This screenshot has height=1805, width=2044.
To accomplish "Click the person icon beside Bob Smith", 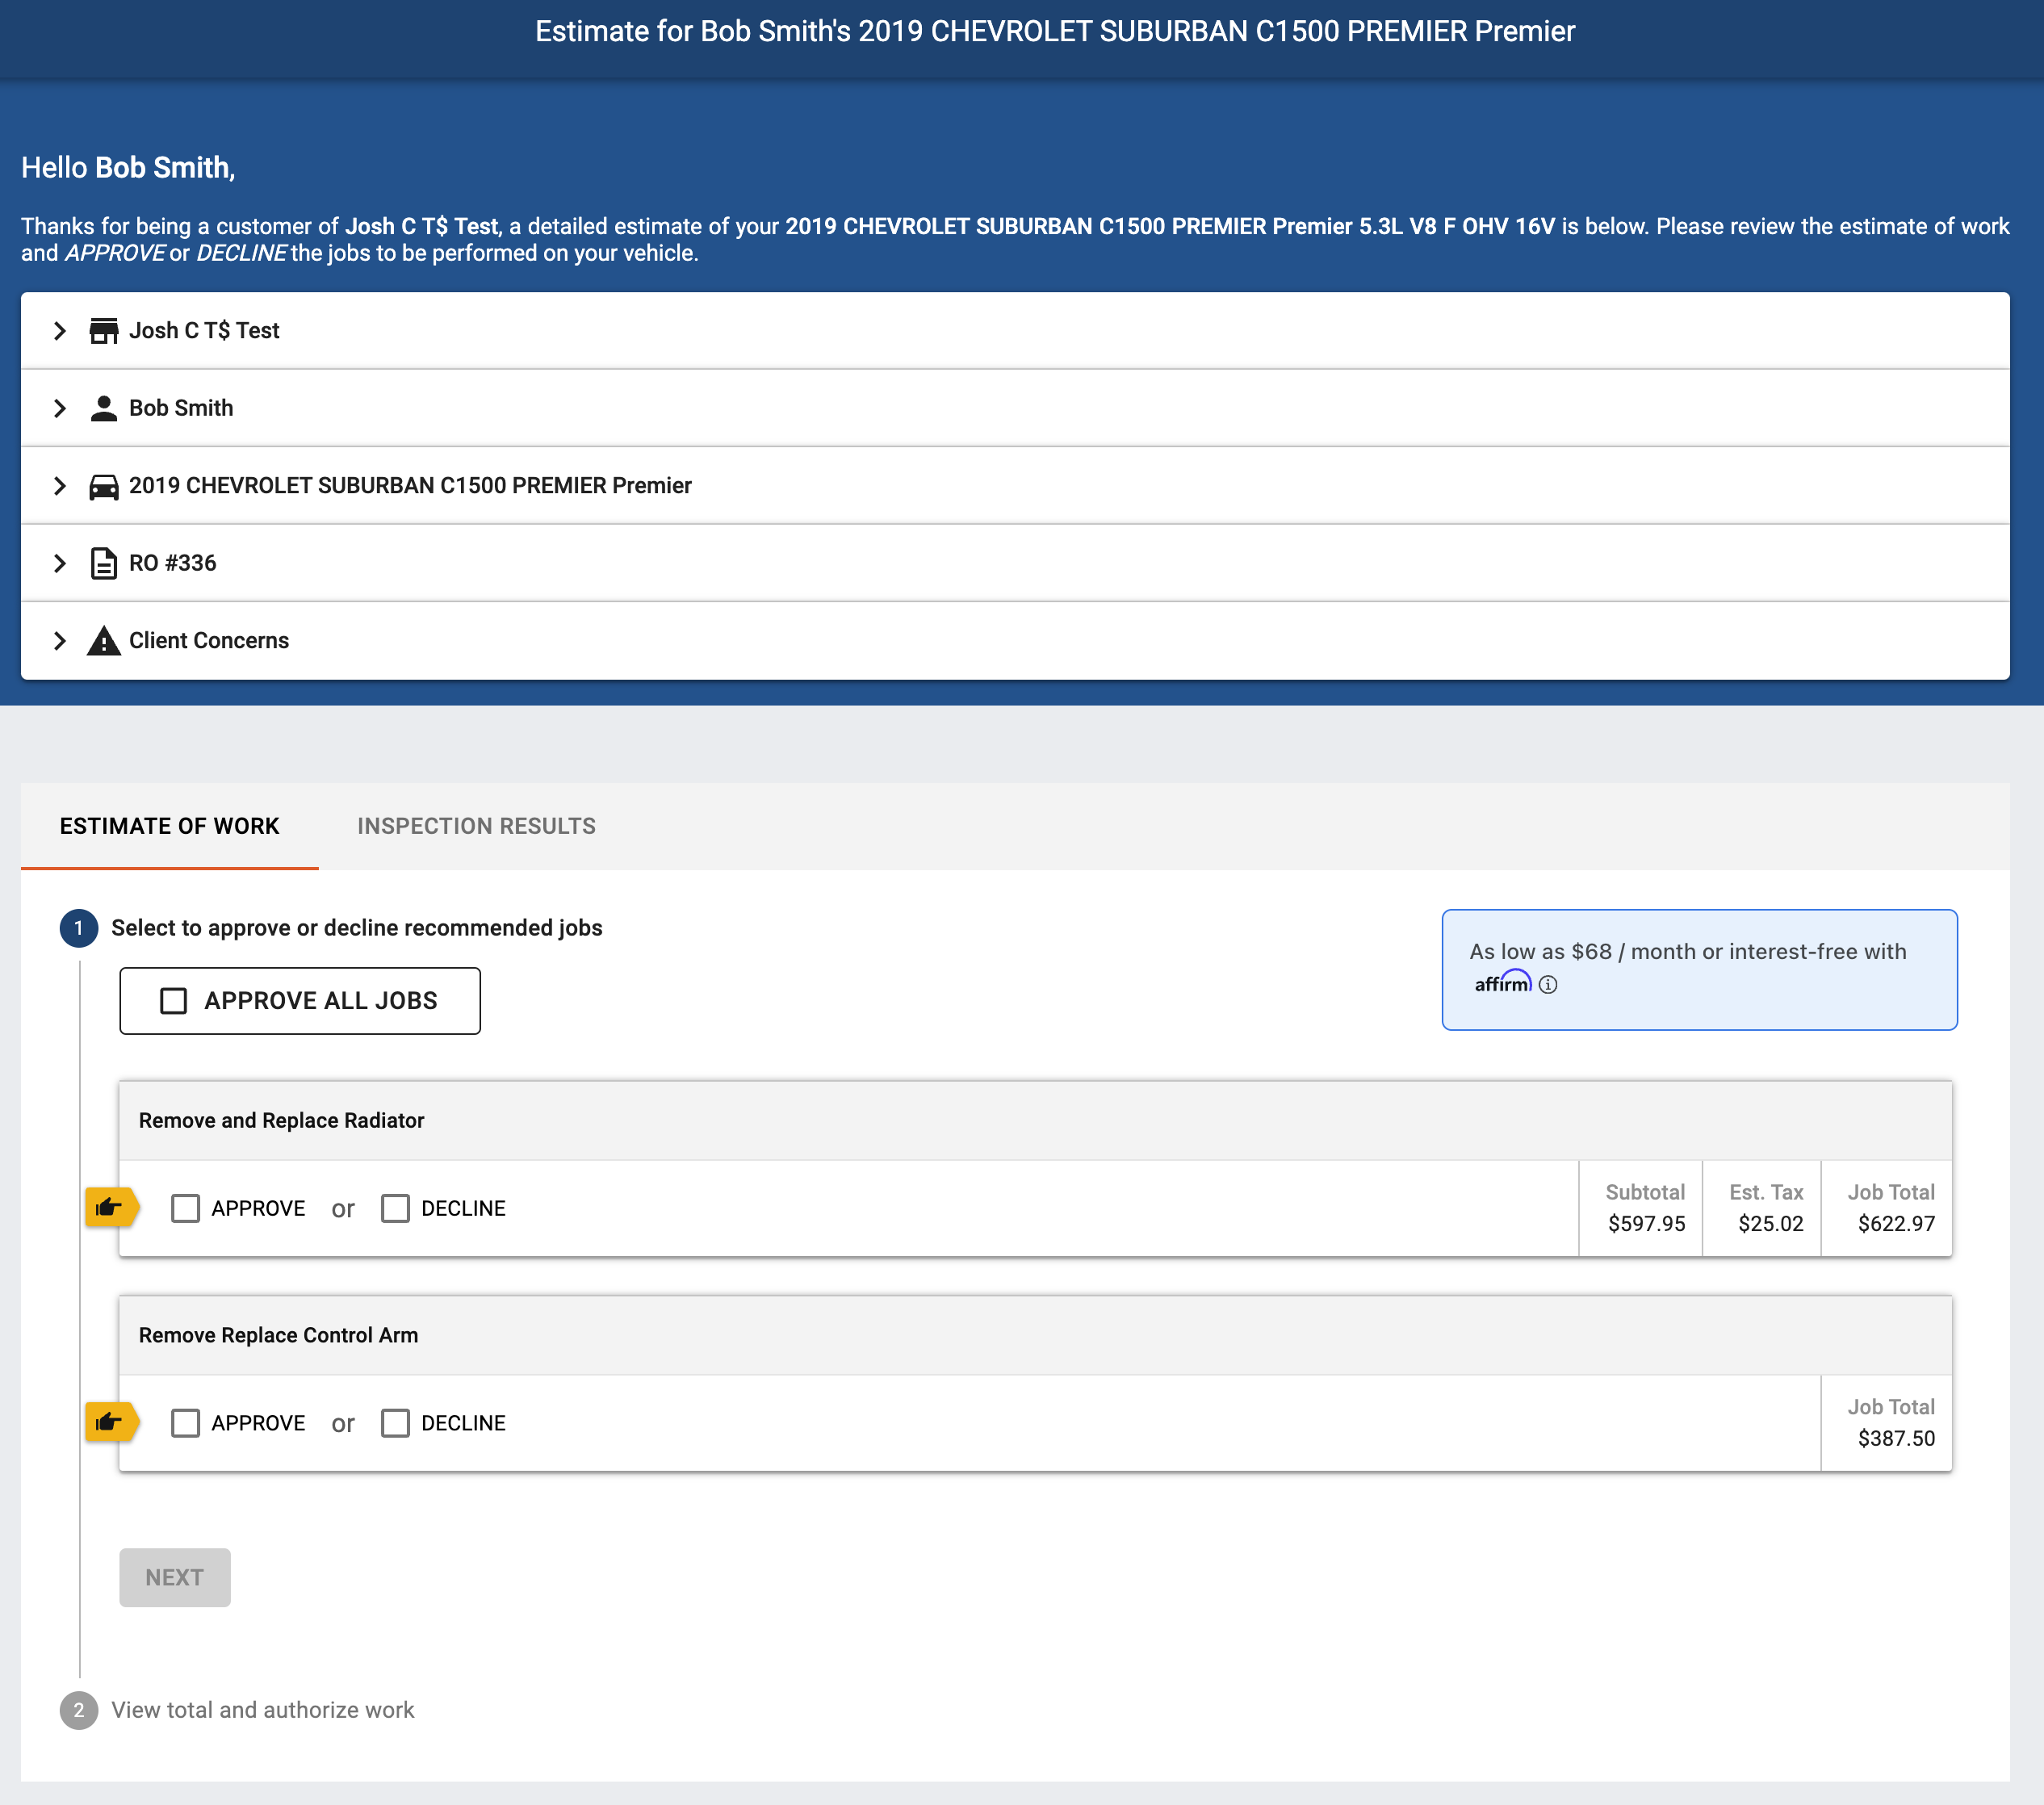I will (x=103, y=408).
